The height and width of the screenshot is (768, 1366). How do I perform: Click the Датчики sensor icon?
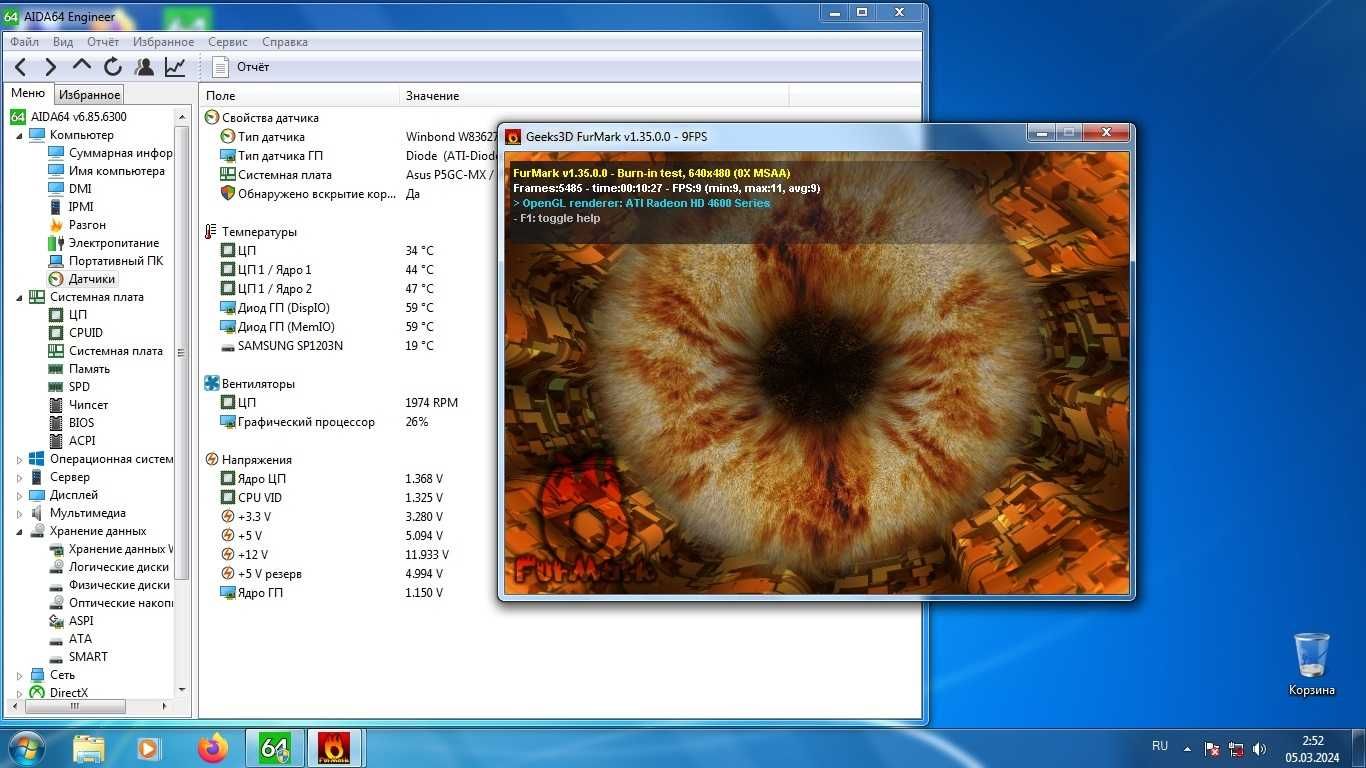[56, 279]
